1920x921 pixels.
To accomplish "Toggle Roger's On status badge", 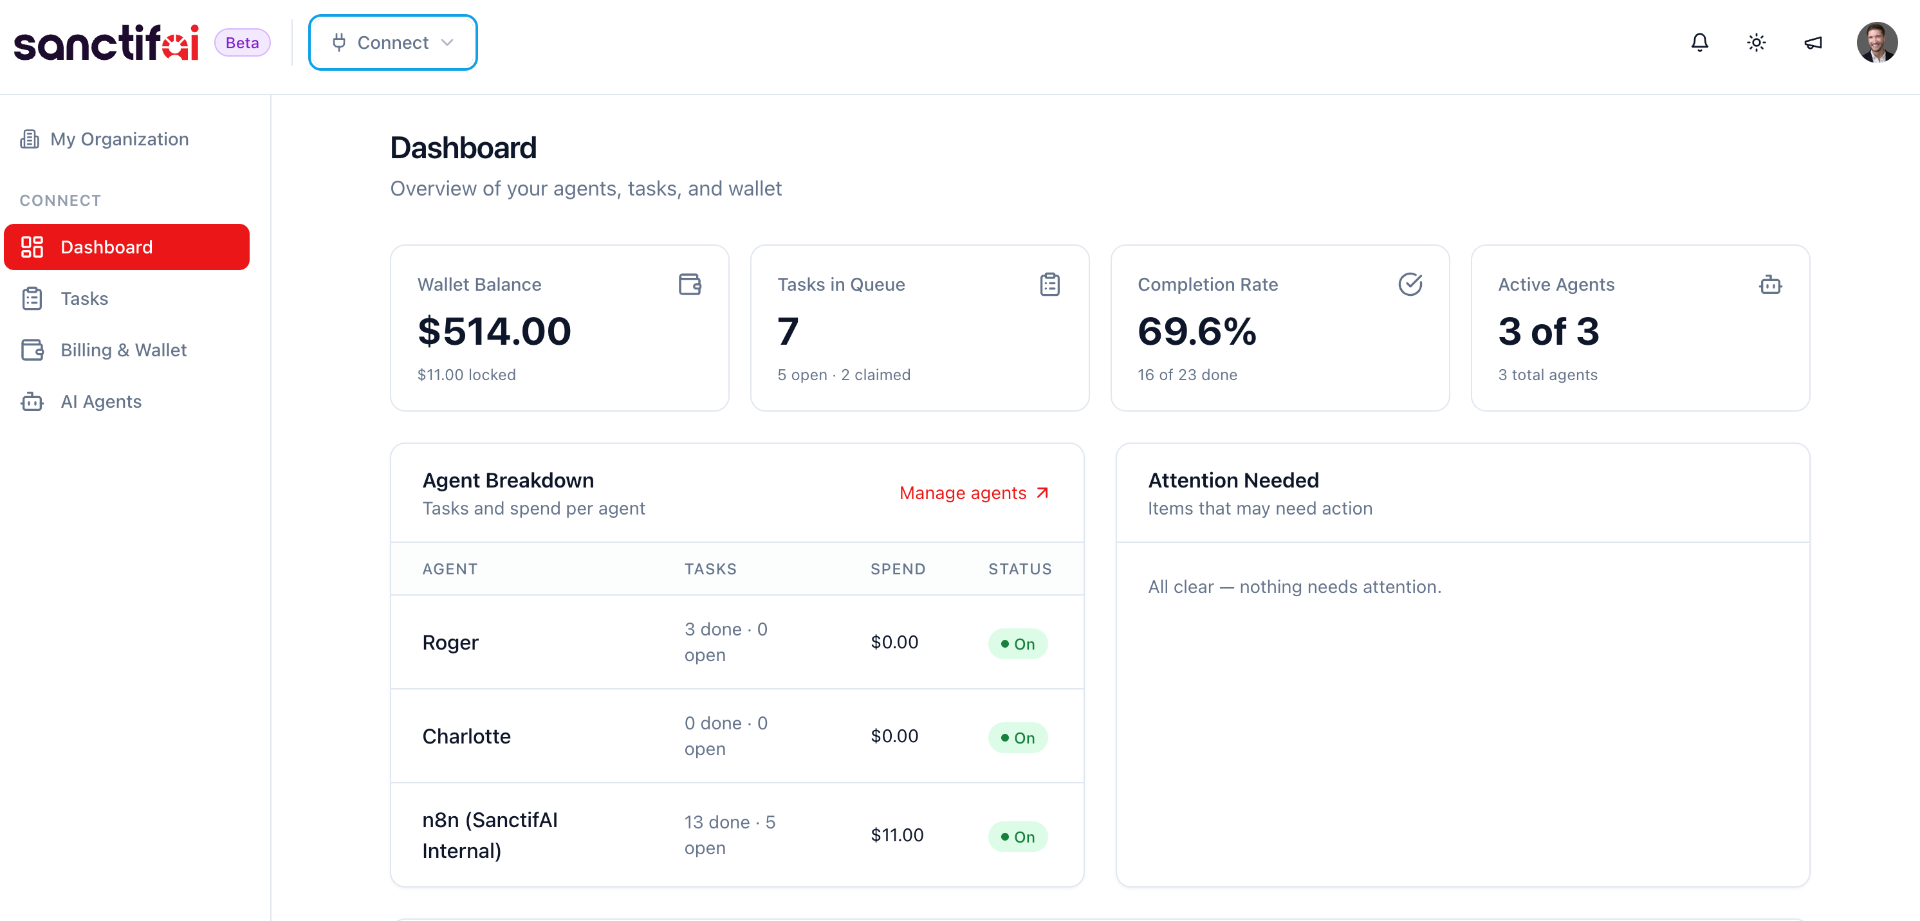I will click(x=1017, y=643).
